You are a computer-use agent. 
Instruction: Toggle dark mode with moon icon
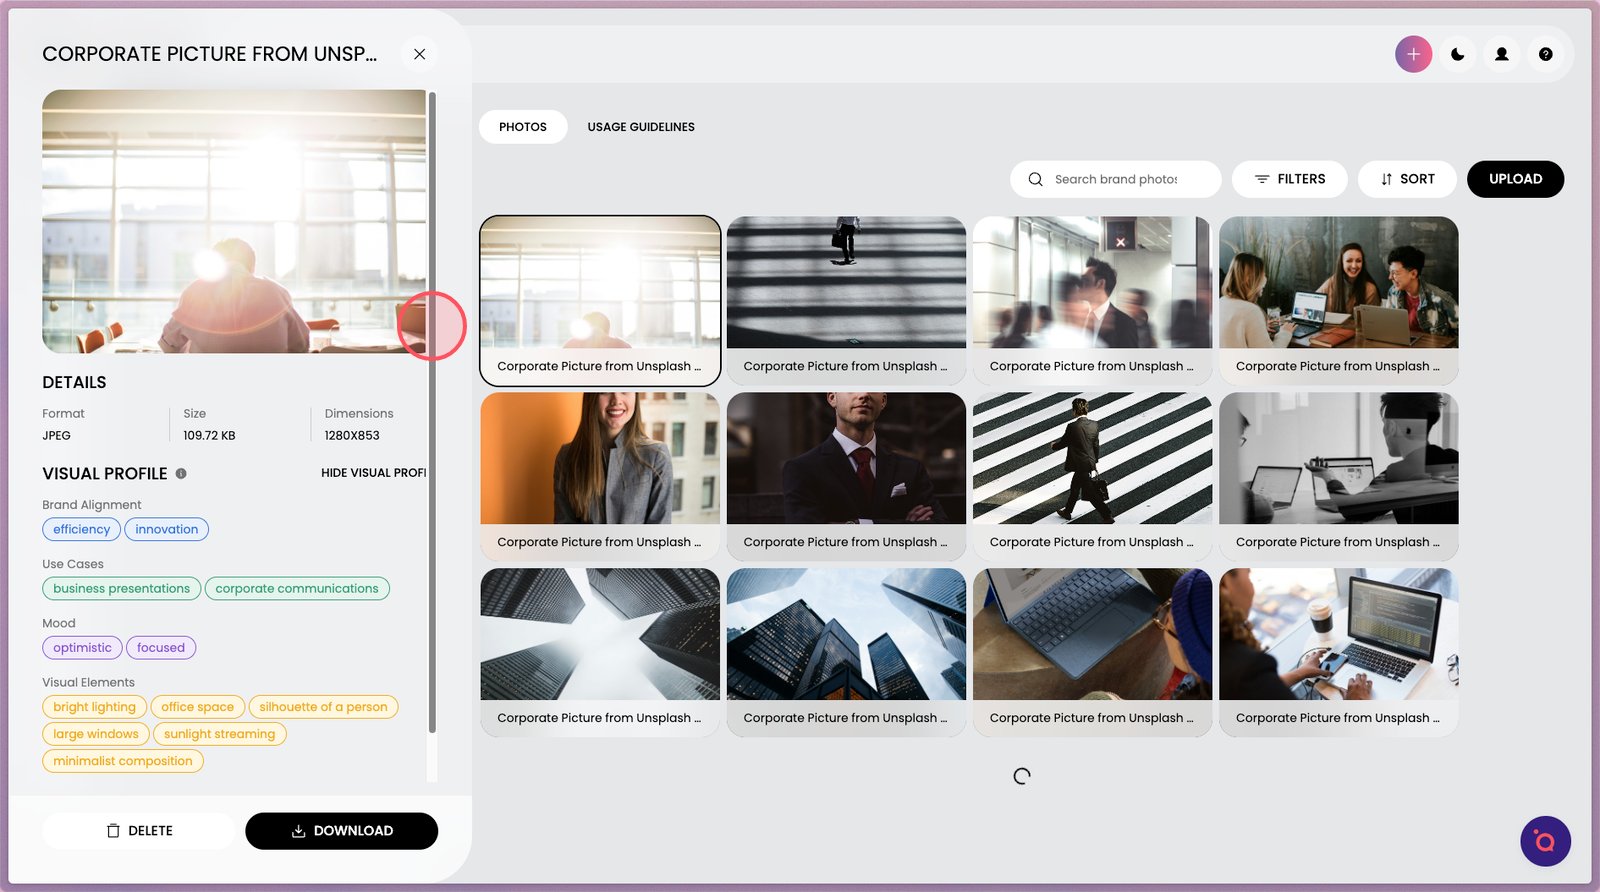coord(1457,54)
